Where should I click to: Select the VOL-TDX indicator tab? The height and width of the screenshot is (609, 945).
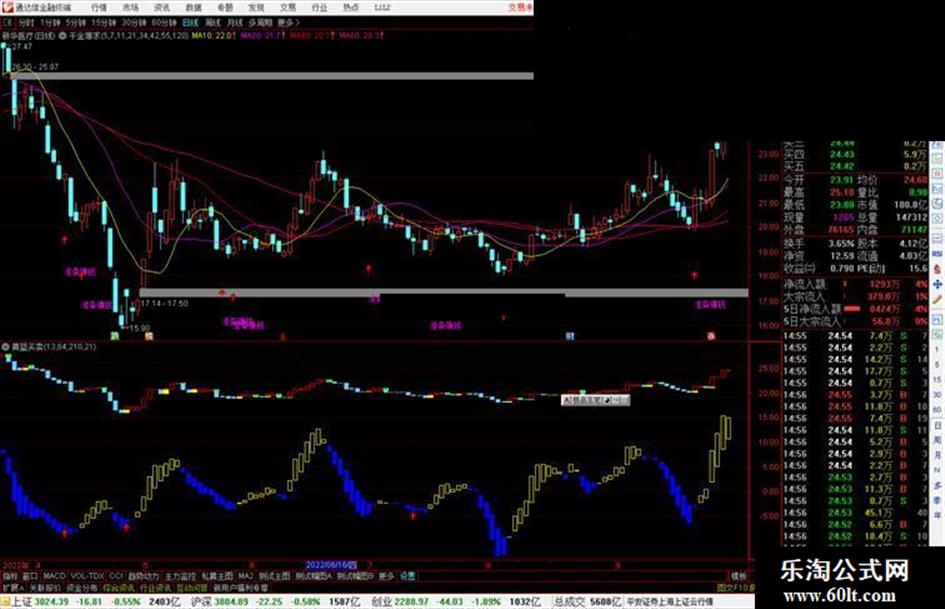(x=88, y=576)
